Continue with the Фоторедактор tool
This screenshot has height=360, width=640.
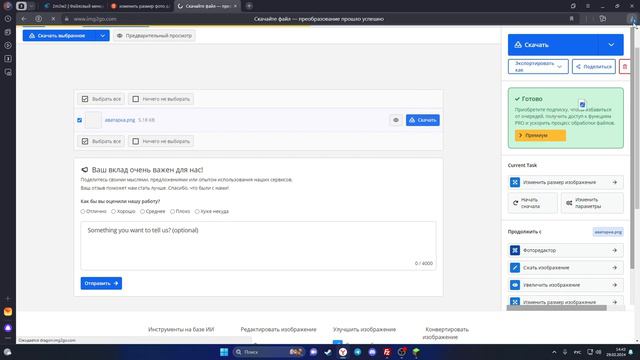[x=566, y=250]
